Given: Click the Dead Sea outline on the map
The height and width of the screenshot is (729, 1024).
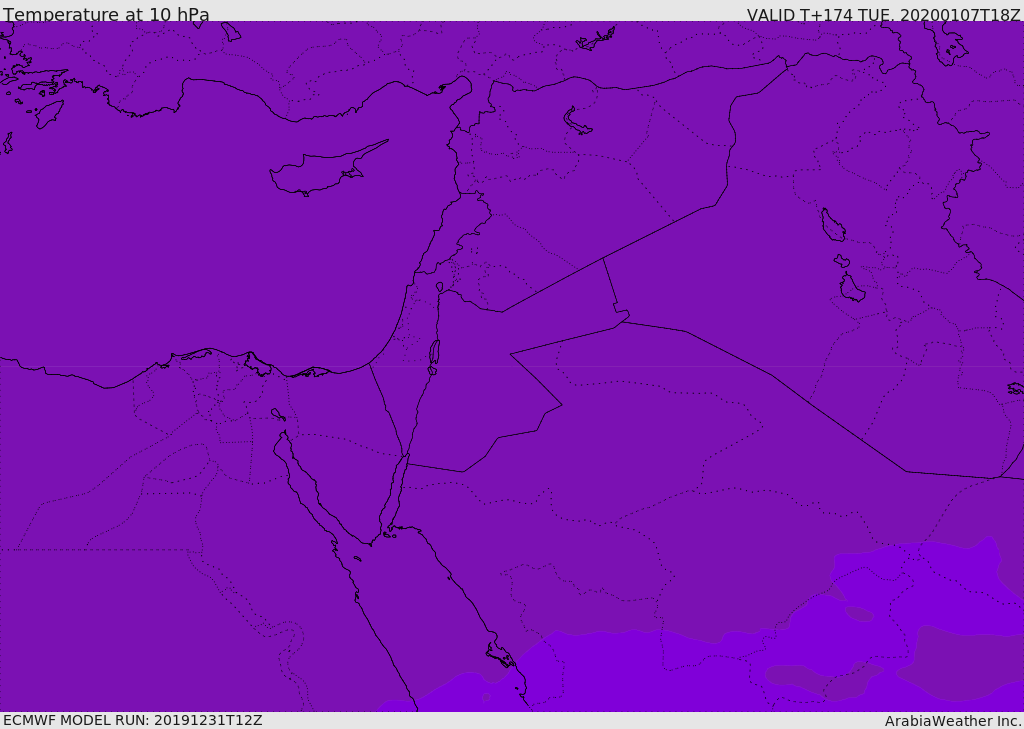Looking at the screenshot, I should 434,357.
